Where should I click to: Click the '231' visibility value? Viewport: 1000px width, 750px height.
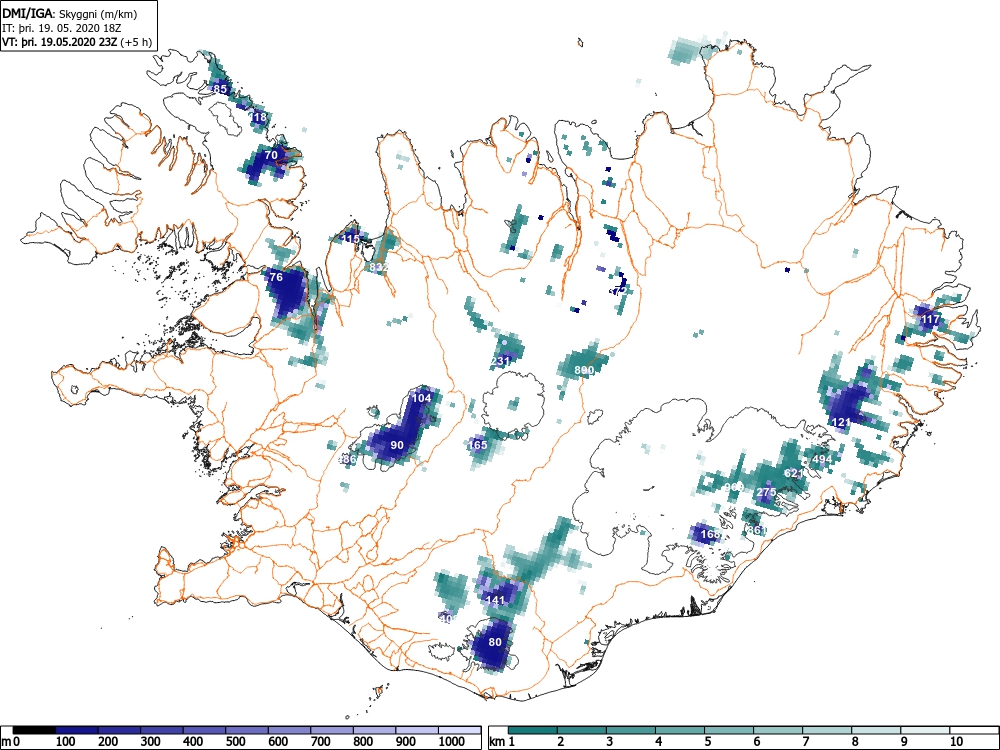501,361
